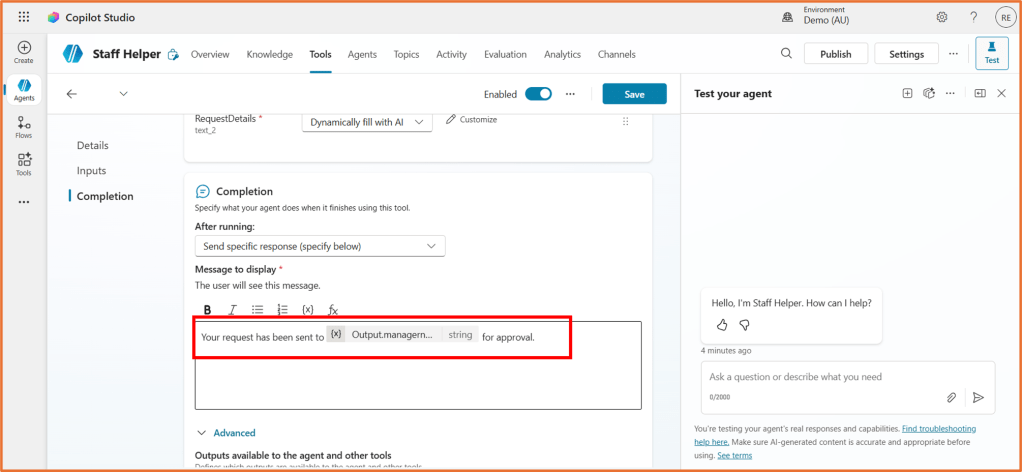Click the Publish button
This screenshot has width=1022, height=472.
[x=835, y=54]
